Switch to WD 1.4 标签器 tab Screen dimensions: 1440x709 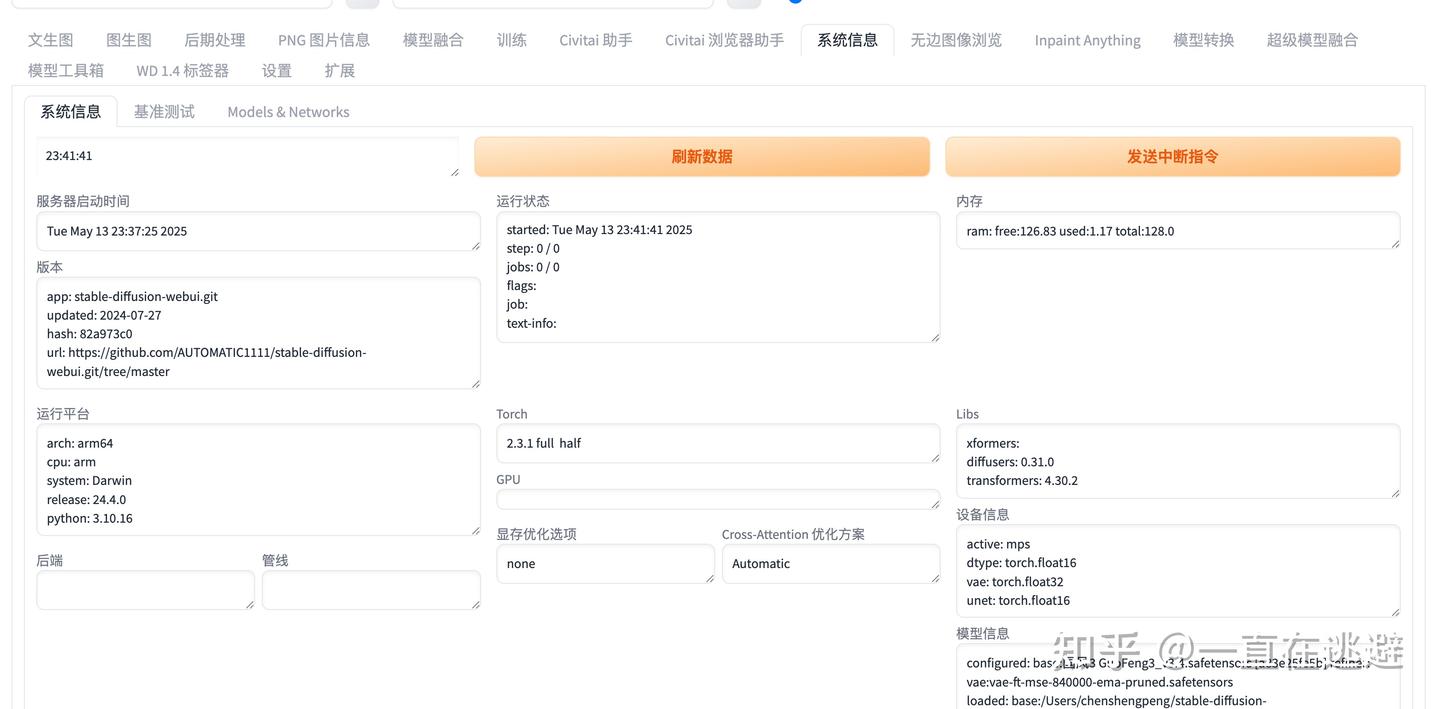coord(183,71)
